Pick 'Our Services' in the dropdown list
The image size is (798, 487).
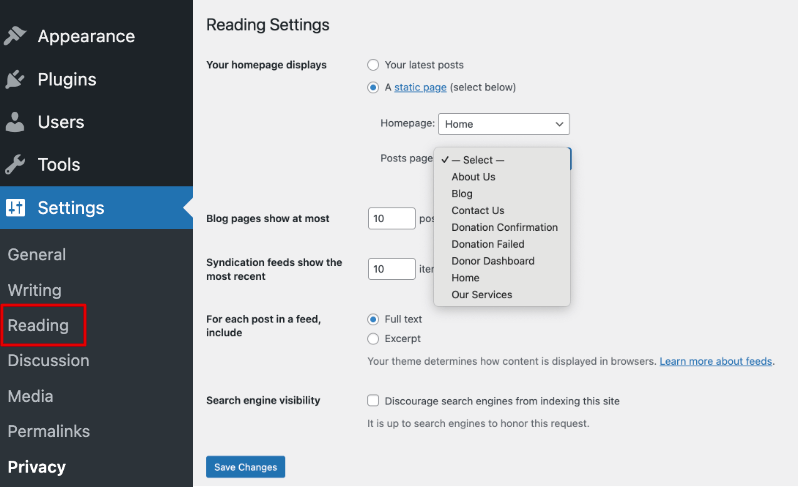click(x=481, y=295)
